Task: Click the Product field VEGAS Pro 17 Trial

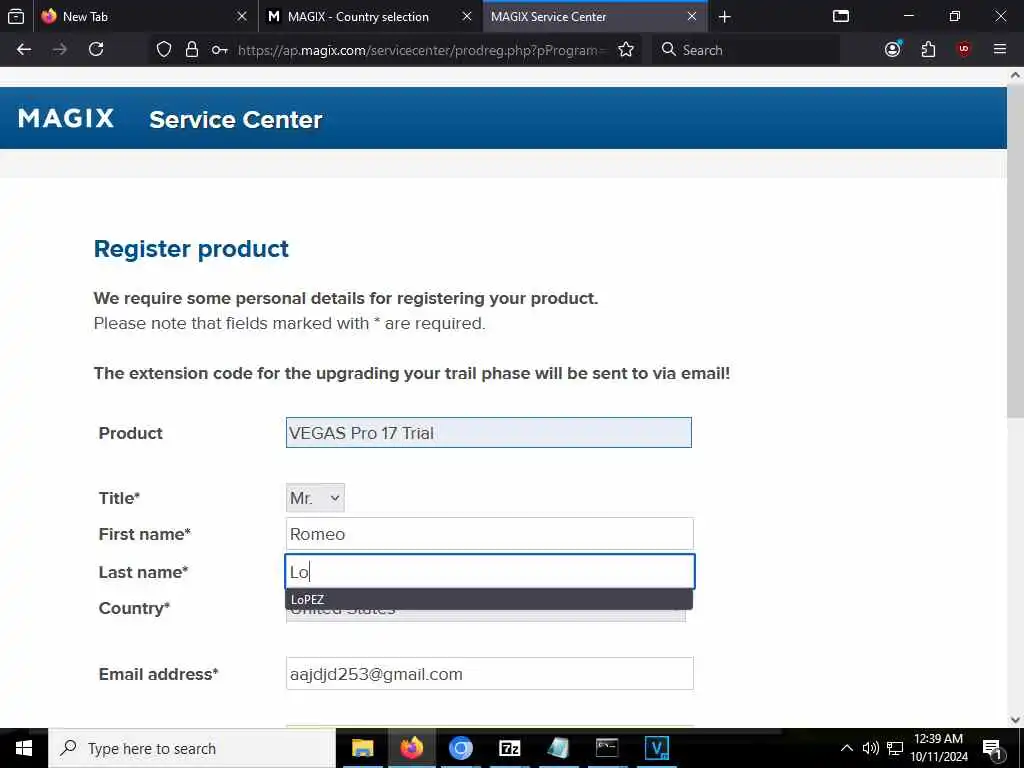Action: tap(488, 433)
